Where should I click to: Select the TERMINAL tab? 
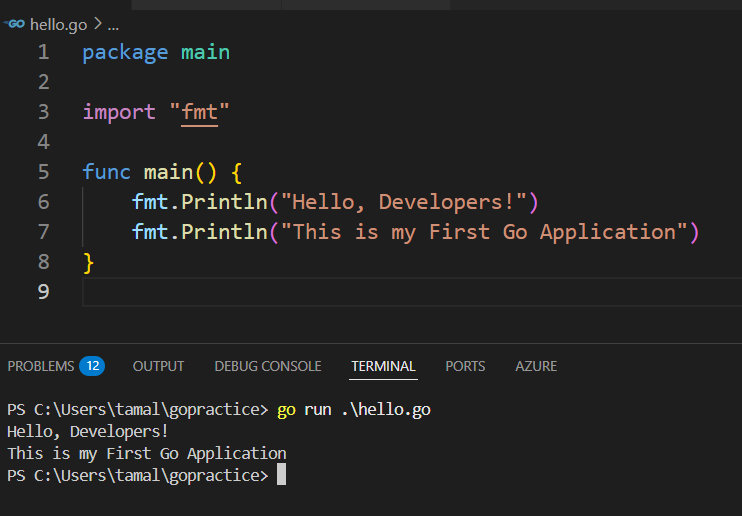pyautogui.click(x=383, y=366)
